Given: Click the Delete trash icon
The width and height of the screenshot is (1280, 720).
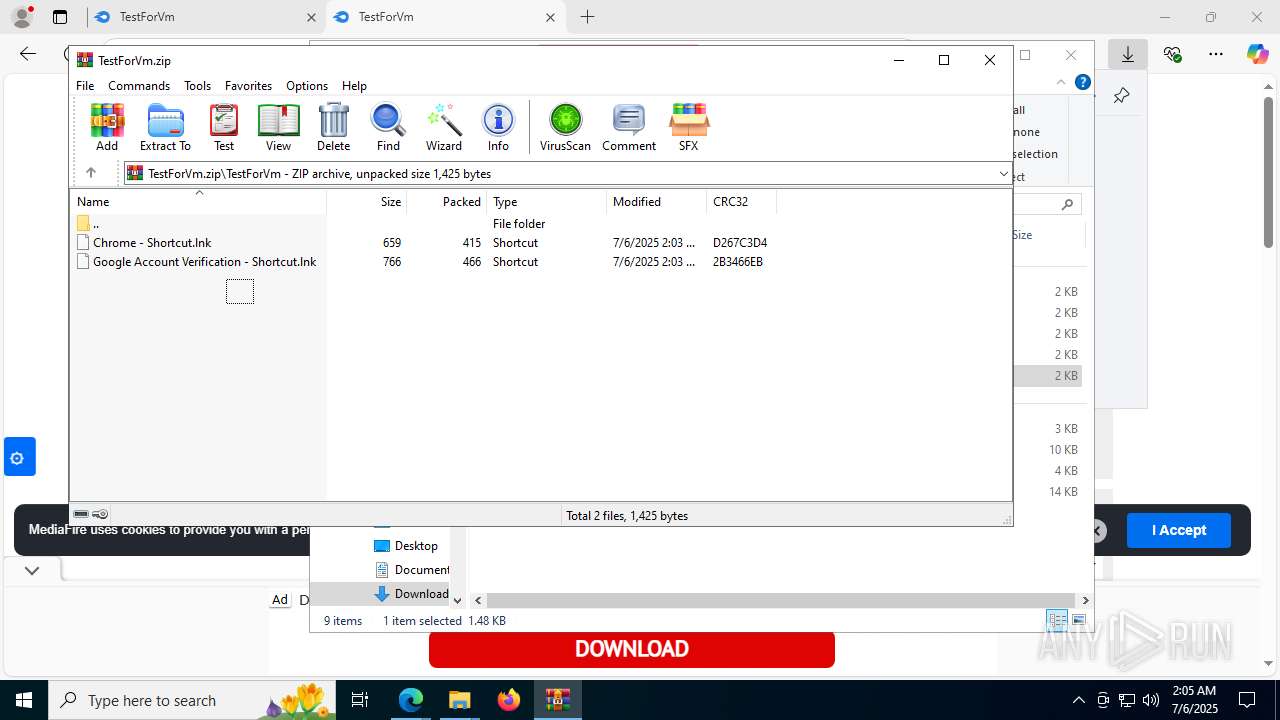Looking at the screenshot, I should click(333, 127).
